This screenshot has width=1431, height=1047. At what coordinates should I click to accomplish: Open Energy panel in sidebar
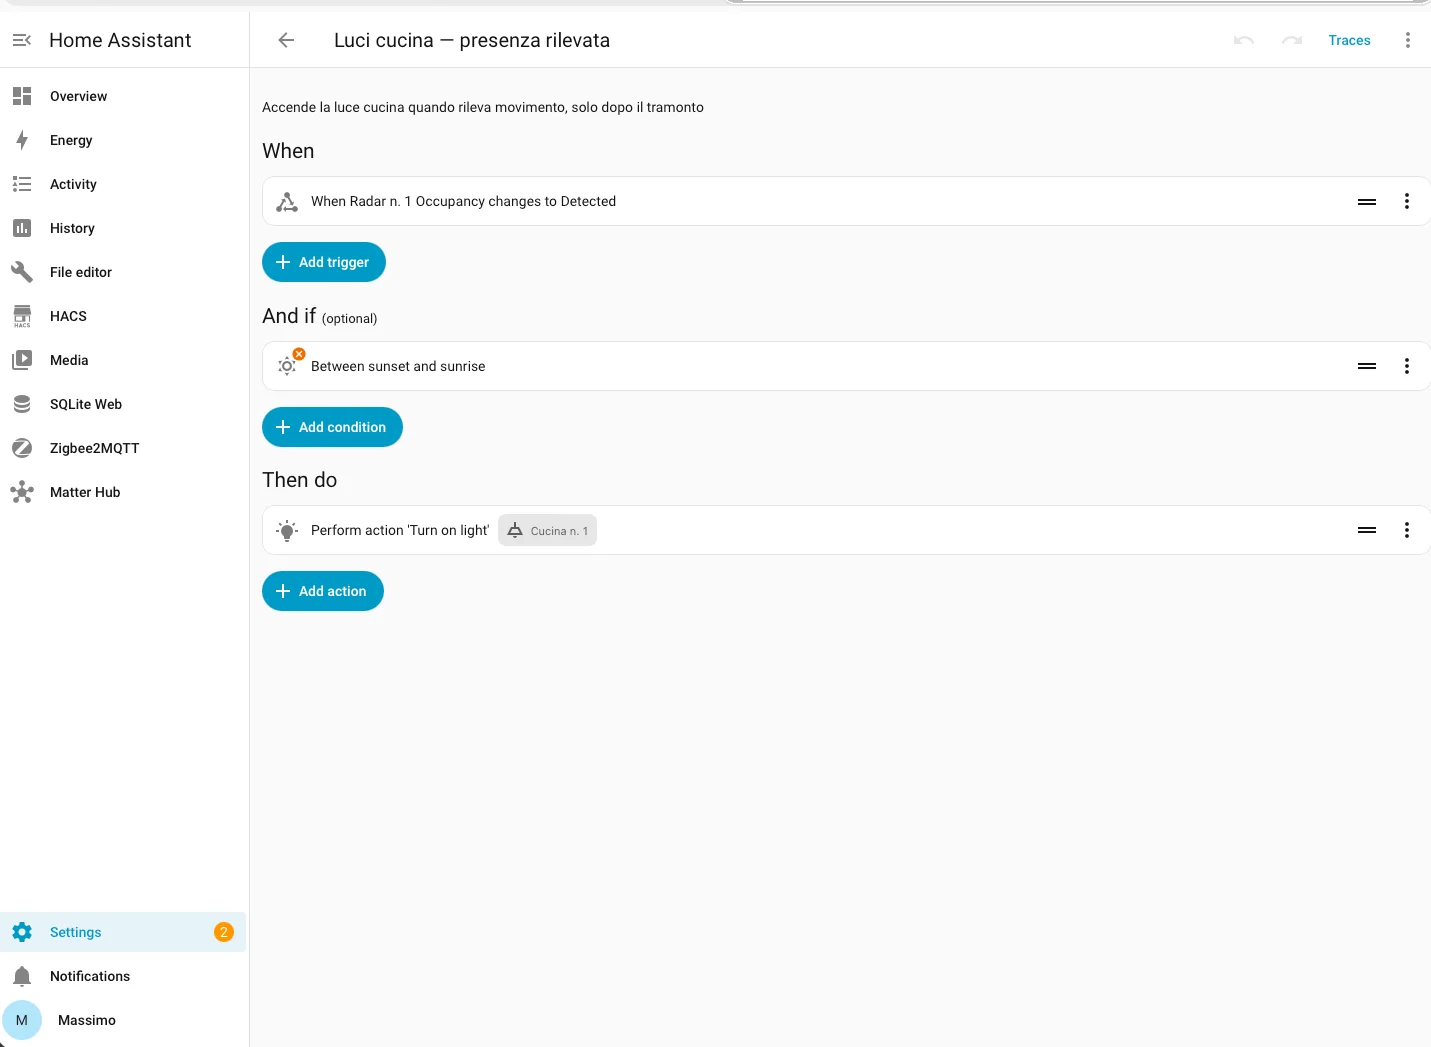[x=124, y=140]
